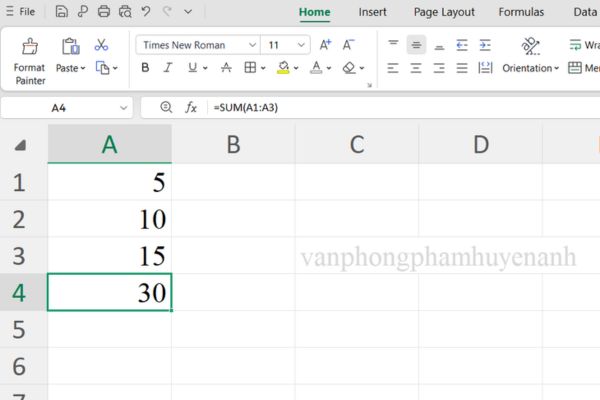Justify text alignment
Viewport: 600px width, 400px height.
[x=462, y=68]
